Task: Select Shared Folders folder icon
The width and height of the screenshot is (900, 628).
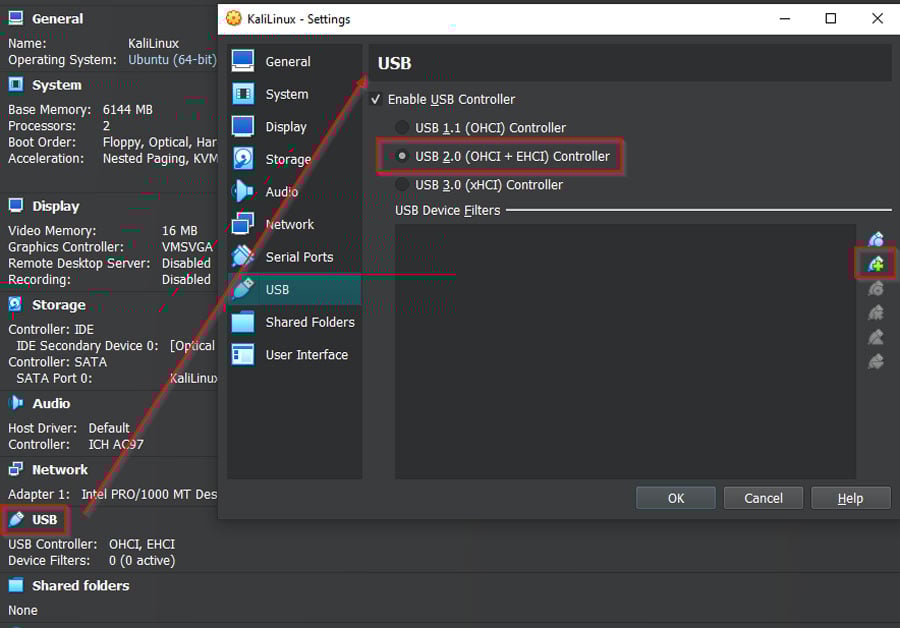Action: (243, 322)
